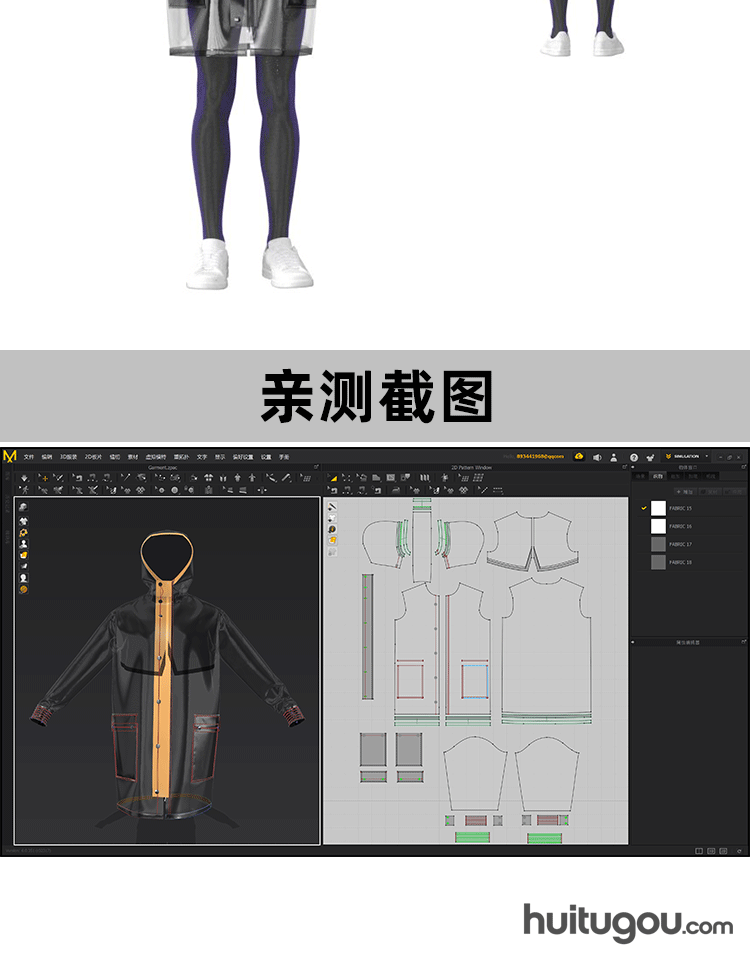Click the Marvelous Designer logo icon
Image resolution: width=750 pixels, height=960 pixels.
pyautogui.click(x=10, y=456)
